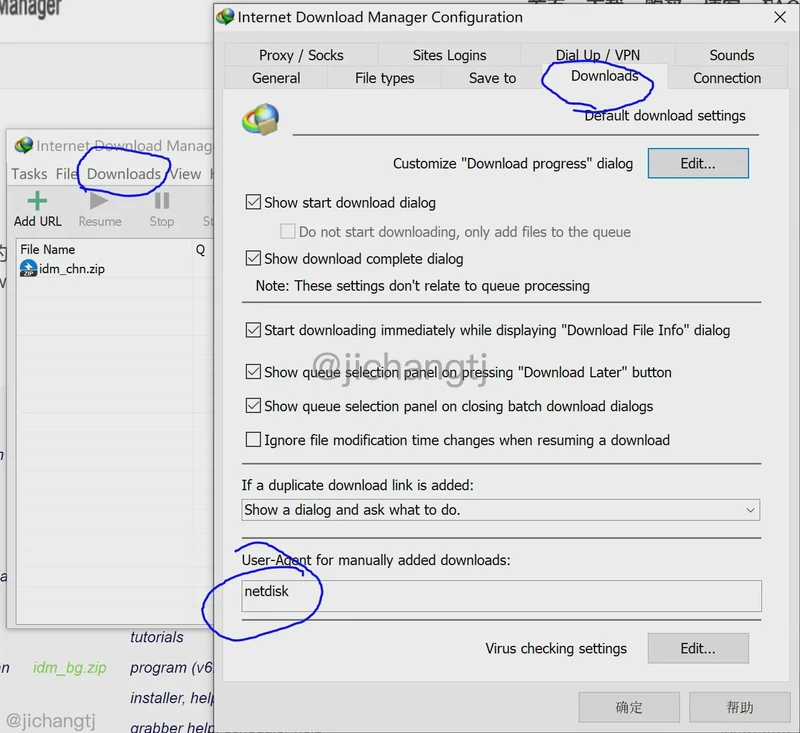This screenshot has width=800, height=733.
Task: Click the Add URL toolbar icon
Action: [x=37, y=203]
